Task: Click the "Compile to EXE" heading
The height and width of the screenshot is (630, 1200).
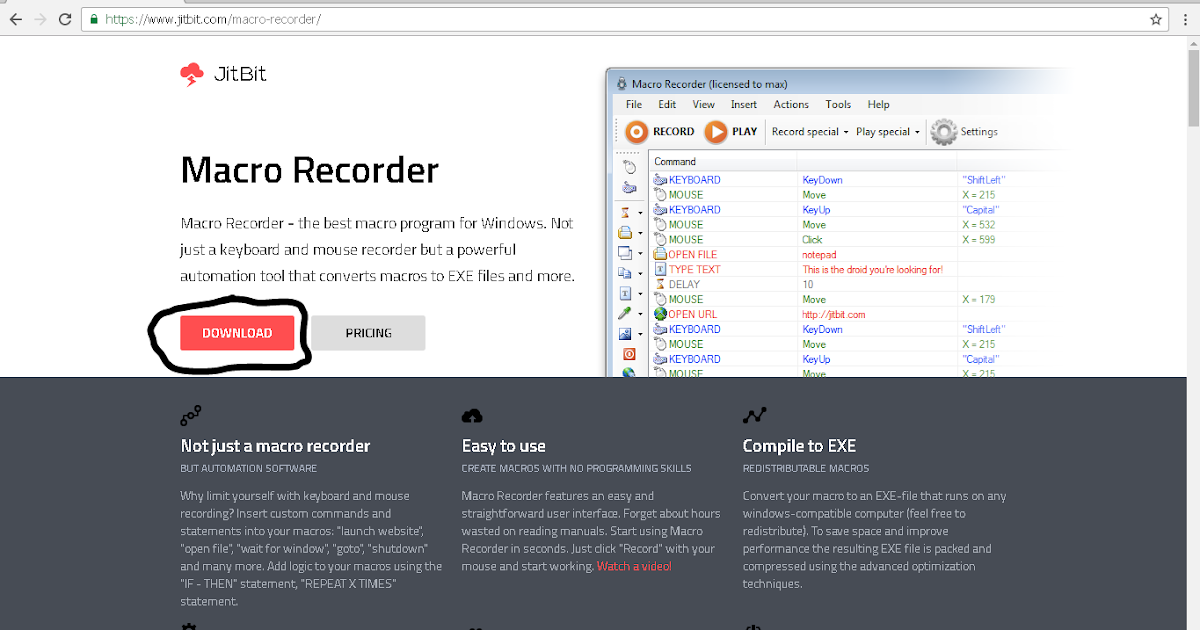Action: 799,446
